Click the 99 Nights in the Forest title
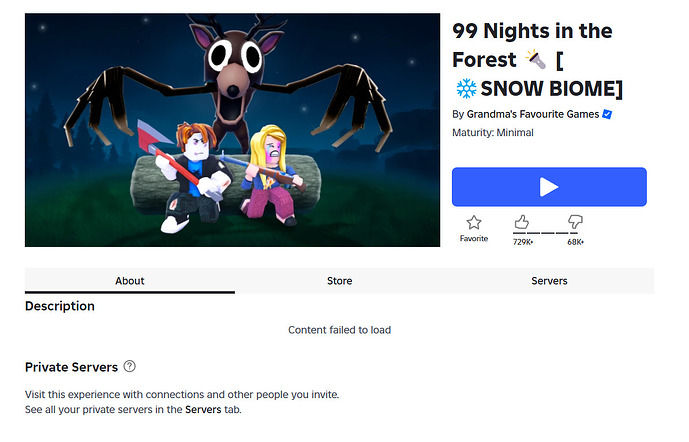689x442 pixels. tap(532, 45)
